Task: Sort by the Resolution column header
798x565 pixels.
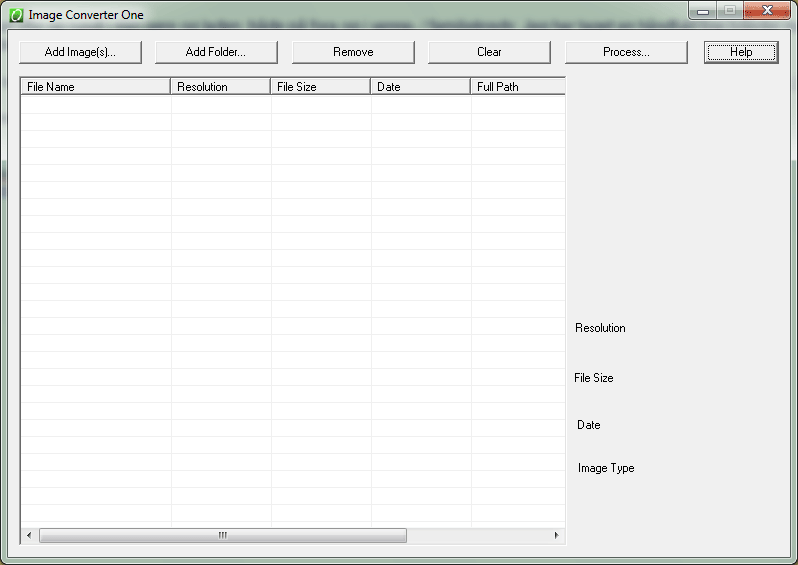Action: point(221,87)
